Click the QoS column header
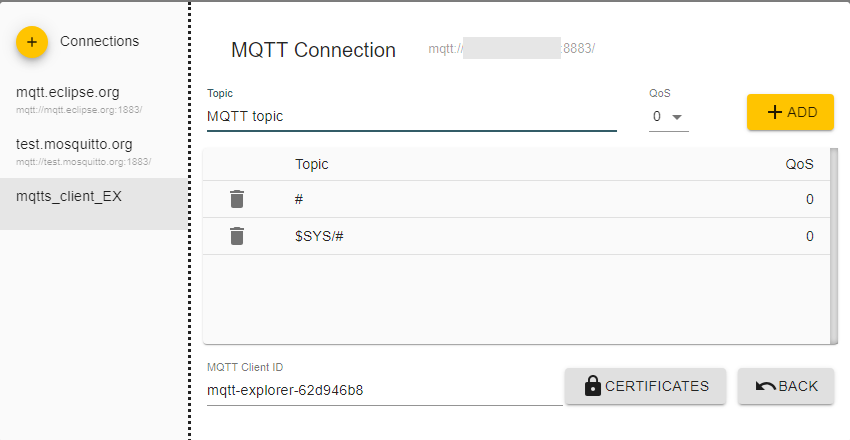This screenshot has width=850, height=440. pos(799,164)
